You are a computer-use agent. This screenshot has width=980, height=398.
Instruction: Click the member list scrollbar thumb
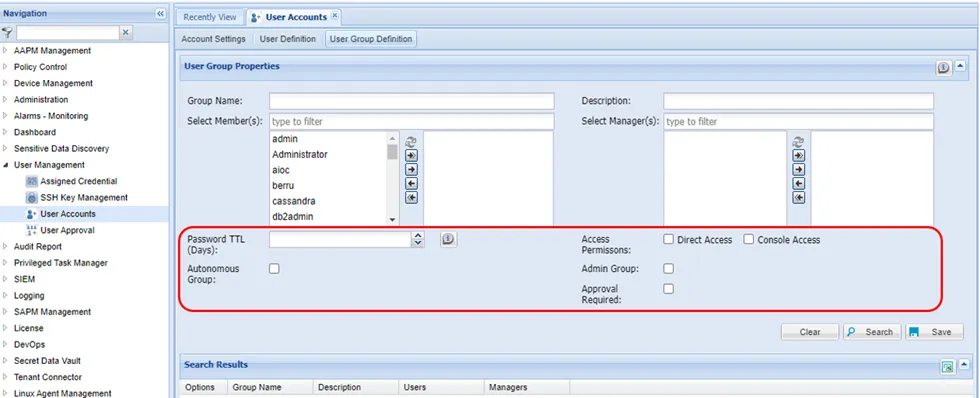392,152
